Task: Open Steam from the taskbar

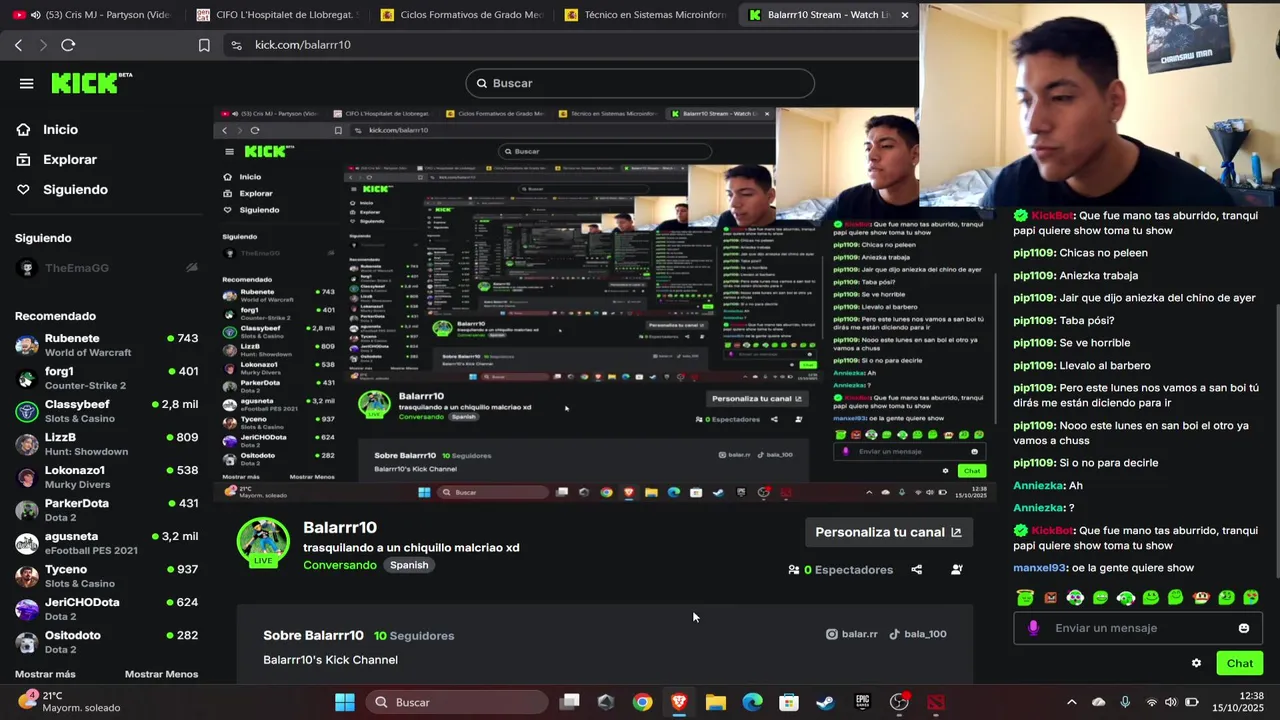Action: [825, 702]
